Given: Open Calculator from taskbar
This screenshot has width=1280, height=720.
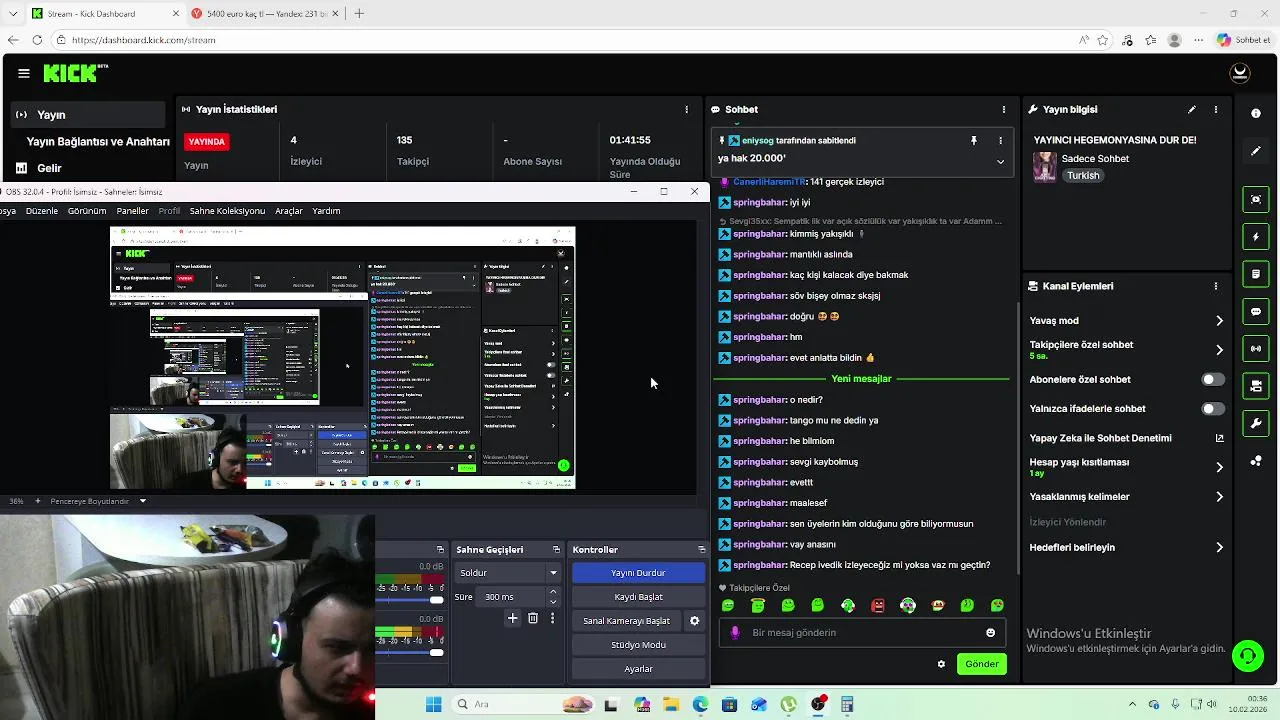Looking at the screenshot, I should tap(847, 704).
